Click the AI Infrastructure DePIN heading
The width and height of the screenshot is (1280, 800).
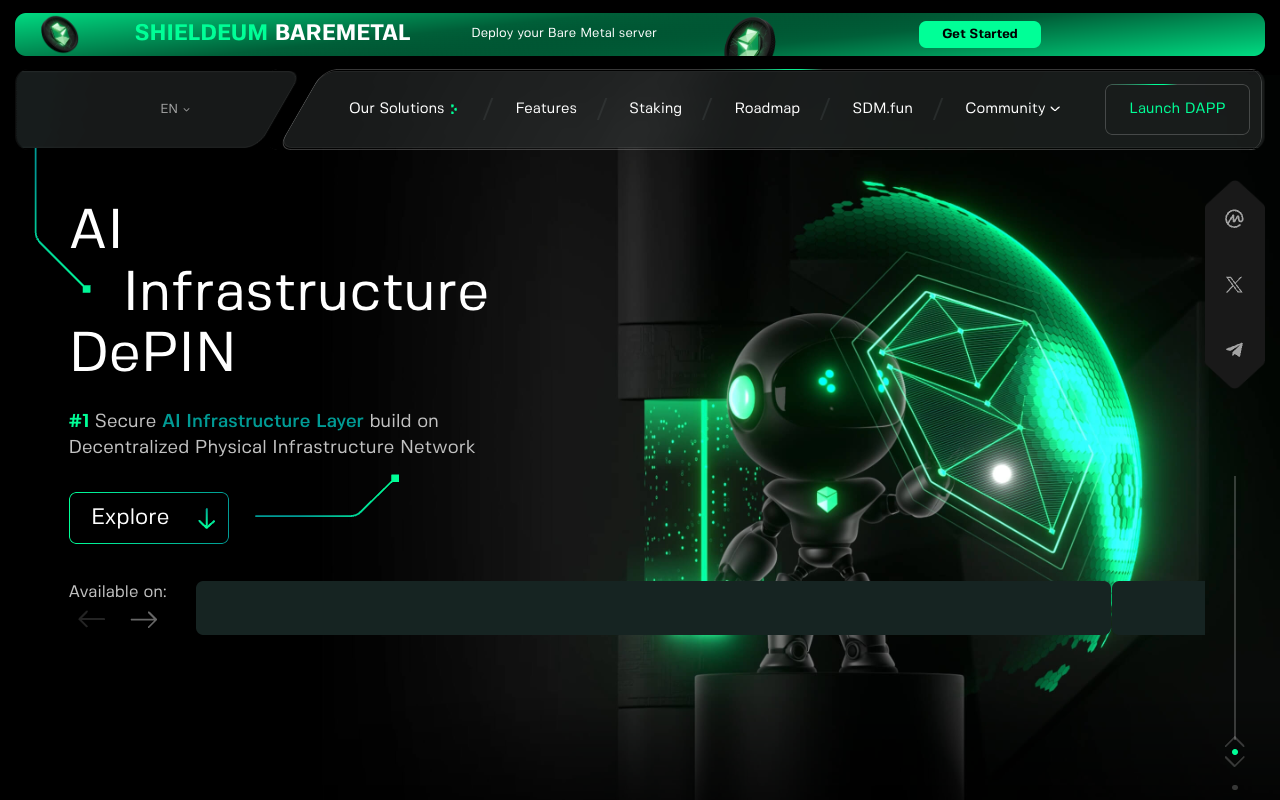tap(279, 291)
